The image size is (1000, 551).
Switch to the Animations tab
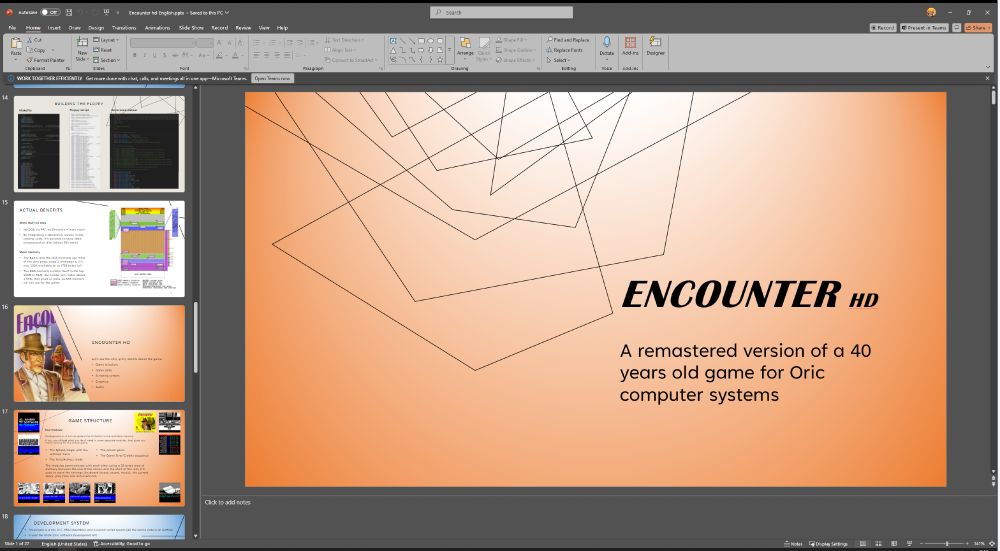158,28
